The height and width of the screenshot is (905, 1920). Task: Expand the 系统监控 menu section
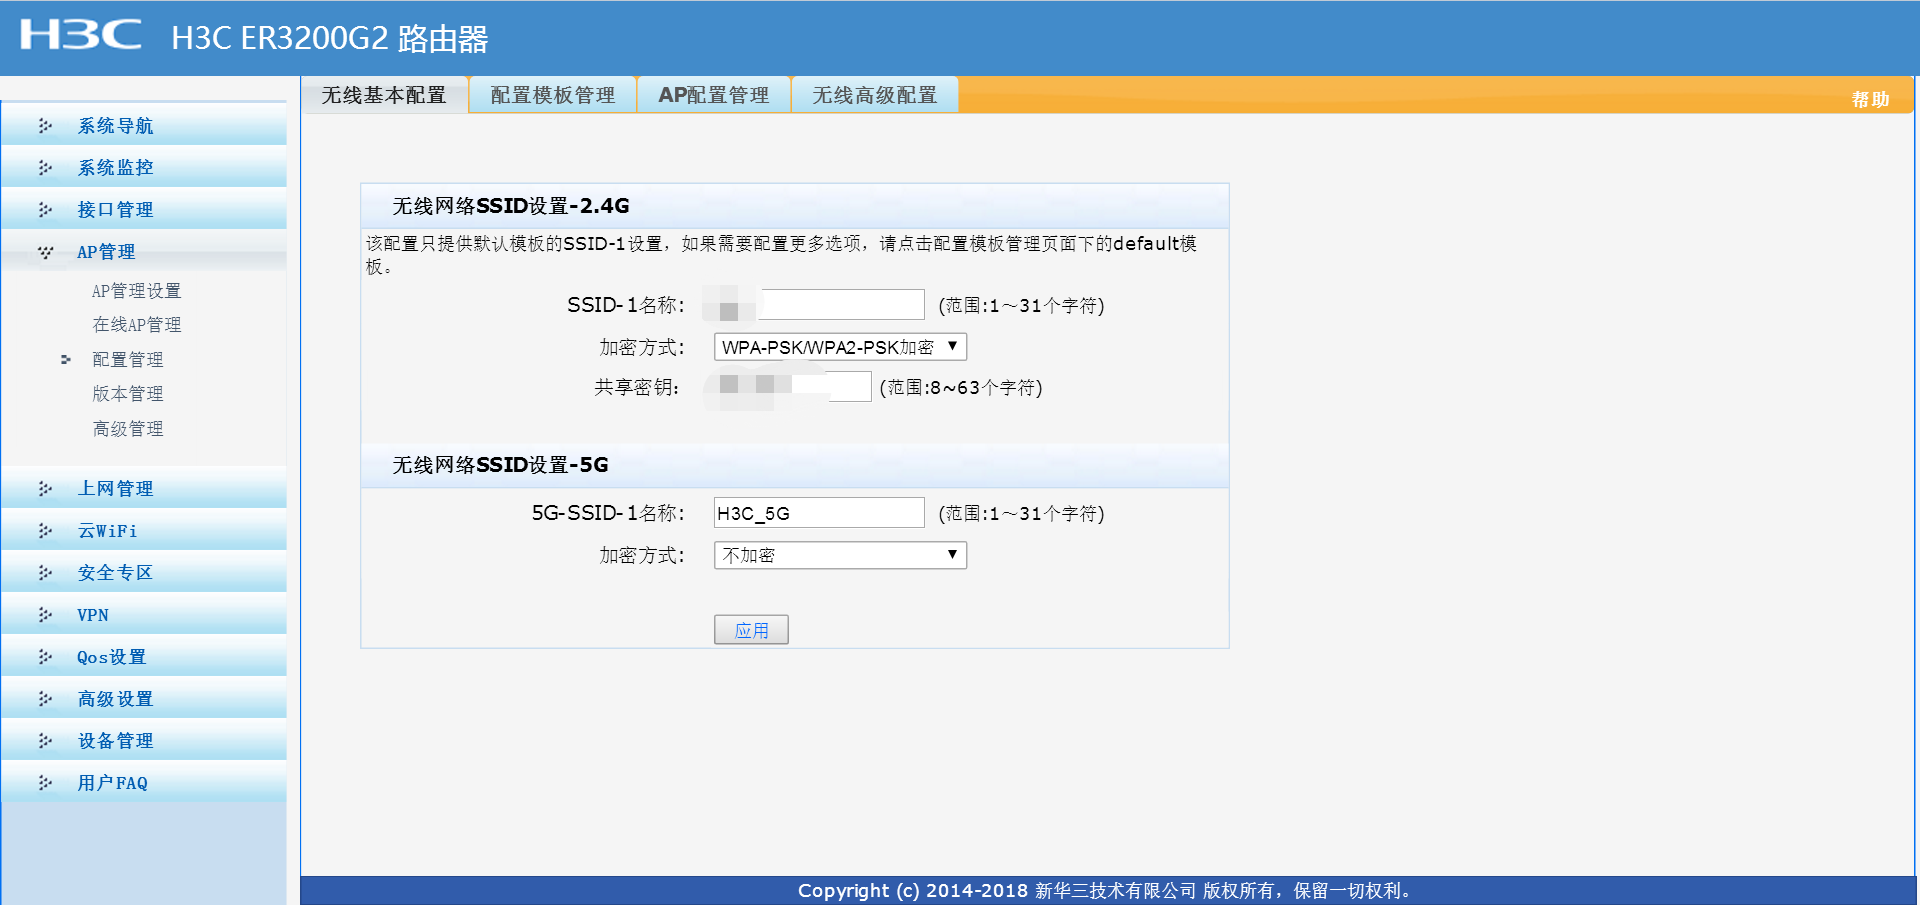[x=144, y=168]
